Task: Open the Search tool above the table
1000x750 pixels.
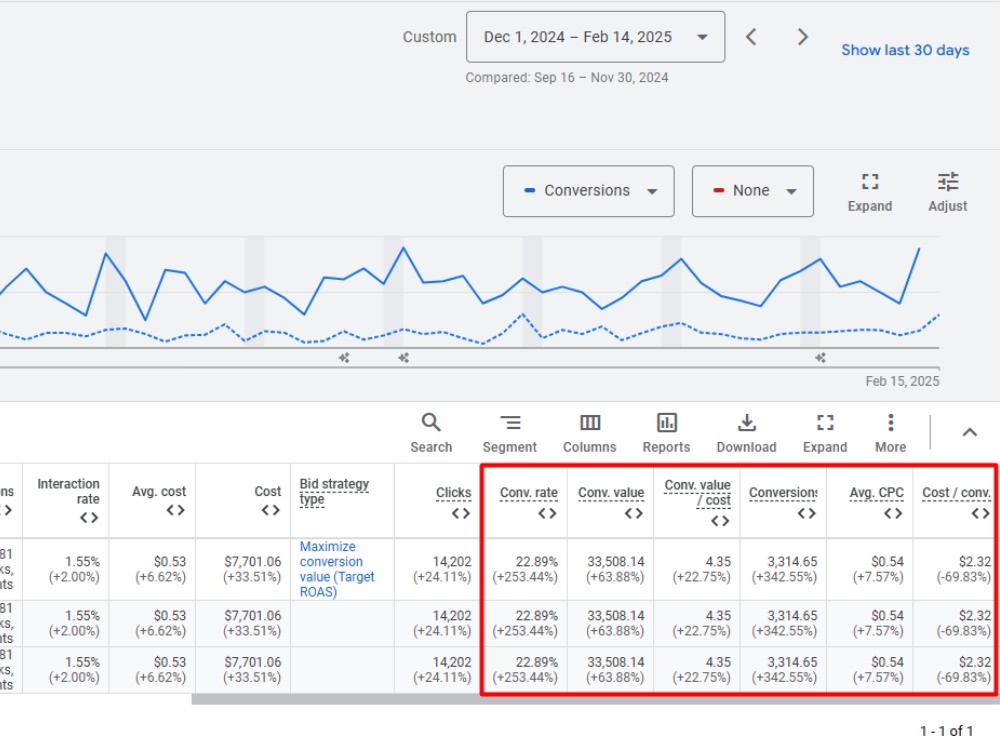Action: pyautogui.click(x=431, y=433)
